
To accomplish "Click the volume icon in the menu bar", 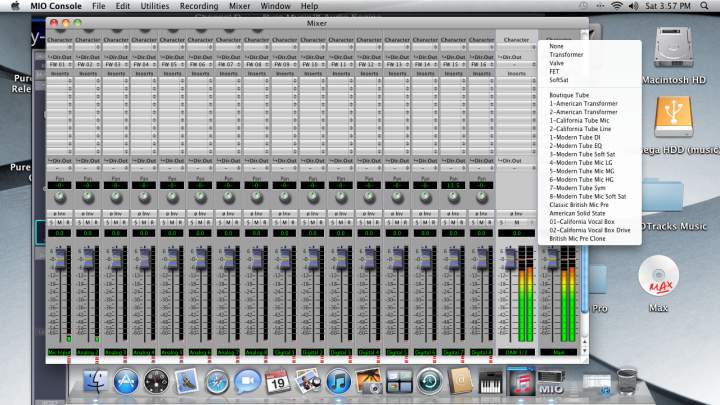I will click(634, 6).
